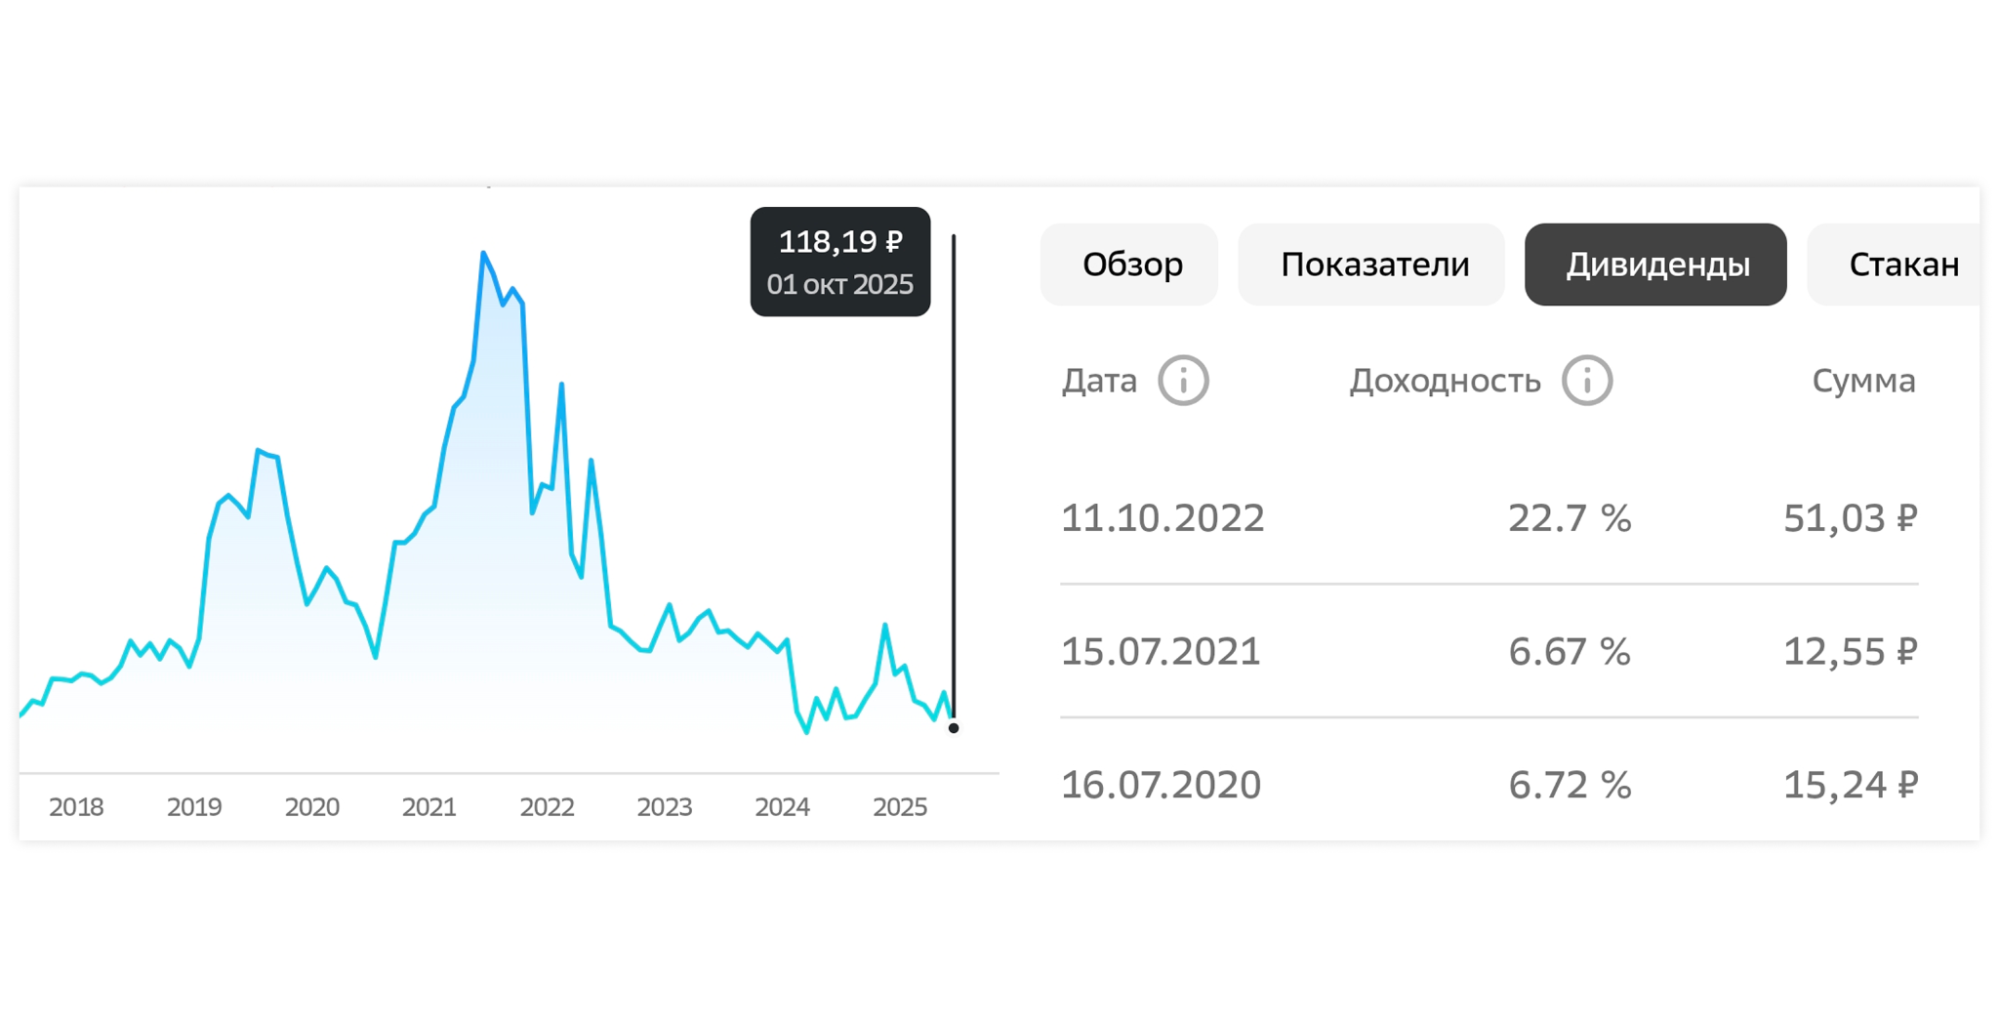The width and height of the screenshot is (1999, 1027).
Task: Click the Дата column header
Action: click(1099, 381)
